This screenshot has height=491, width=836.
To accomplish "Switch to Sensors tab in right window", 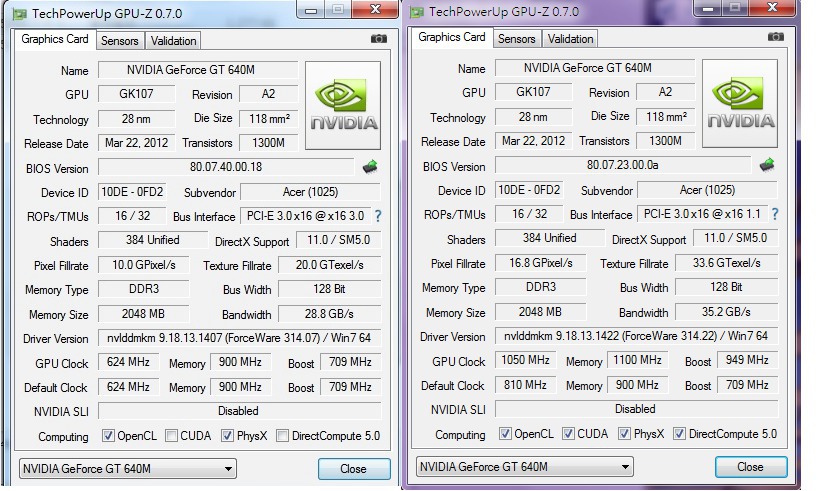I will pyautogui.click(x=517, y=38).
